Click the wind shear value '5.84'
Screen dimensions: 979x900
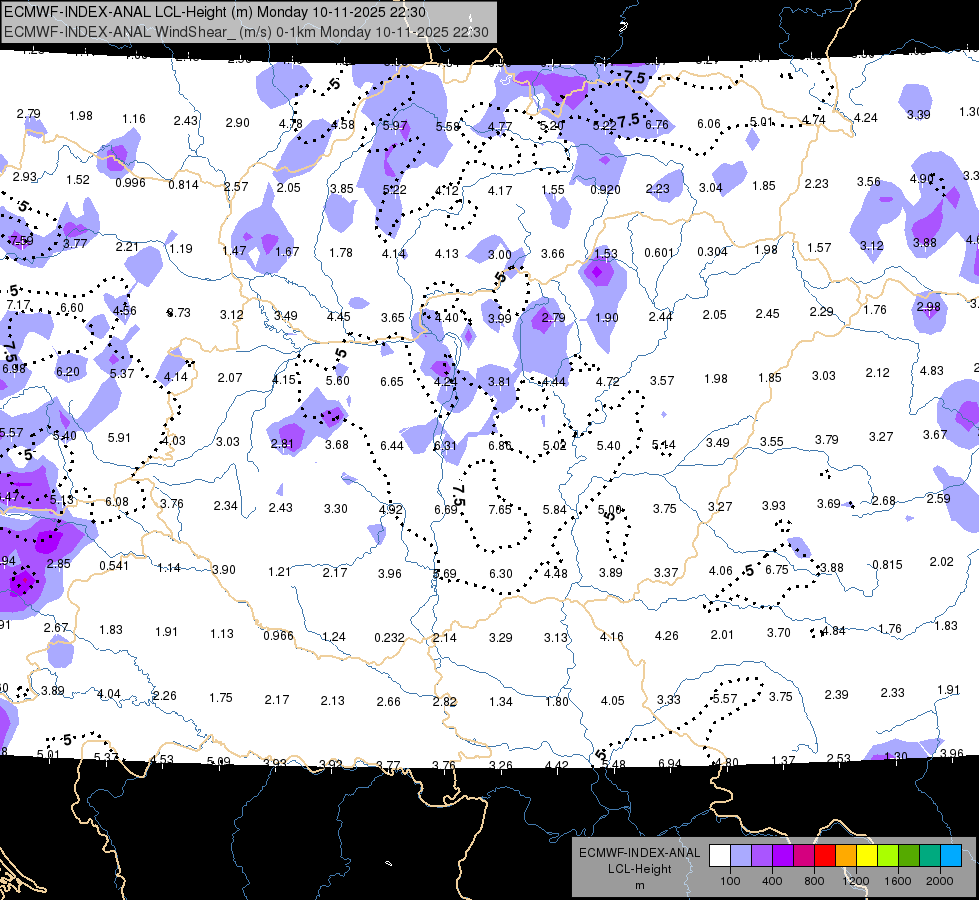[554, 510]
